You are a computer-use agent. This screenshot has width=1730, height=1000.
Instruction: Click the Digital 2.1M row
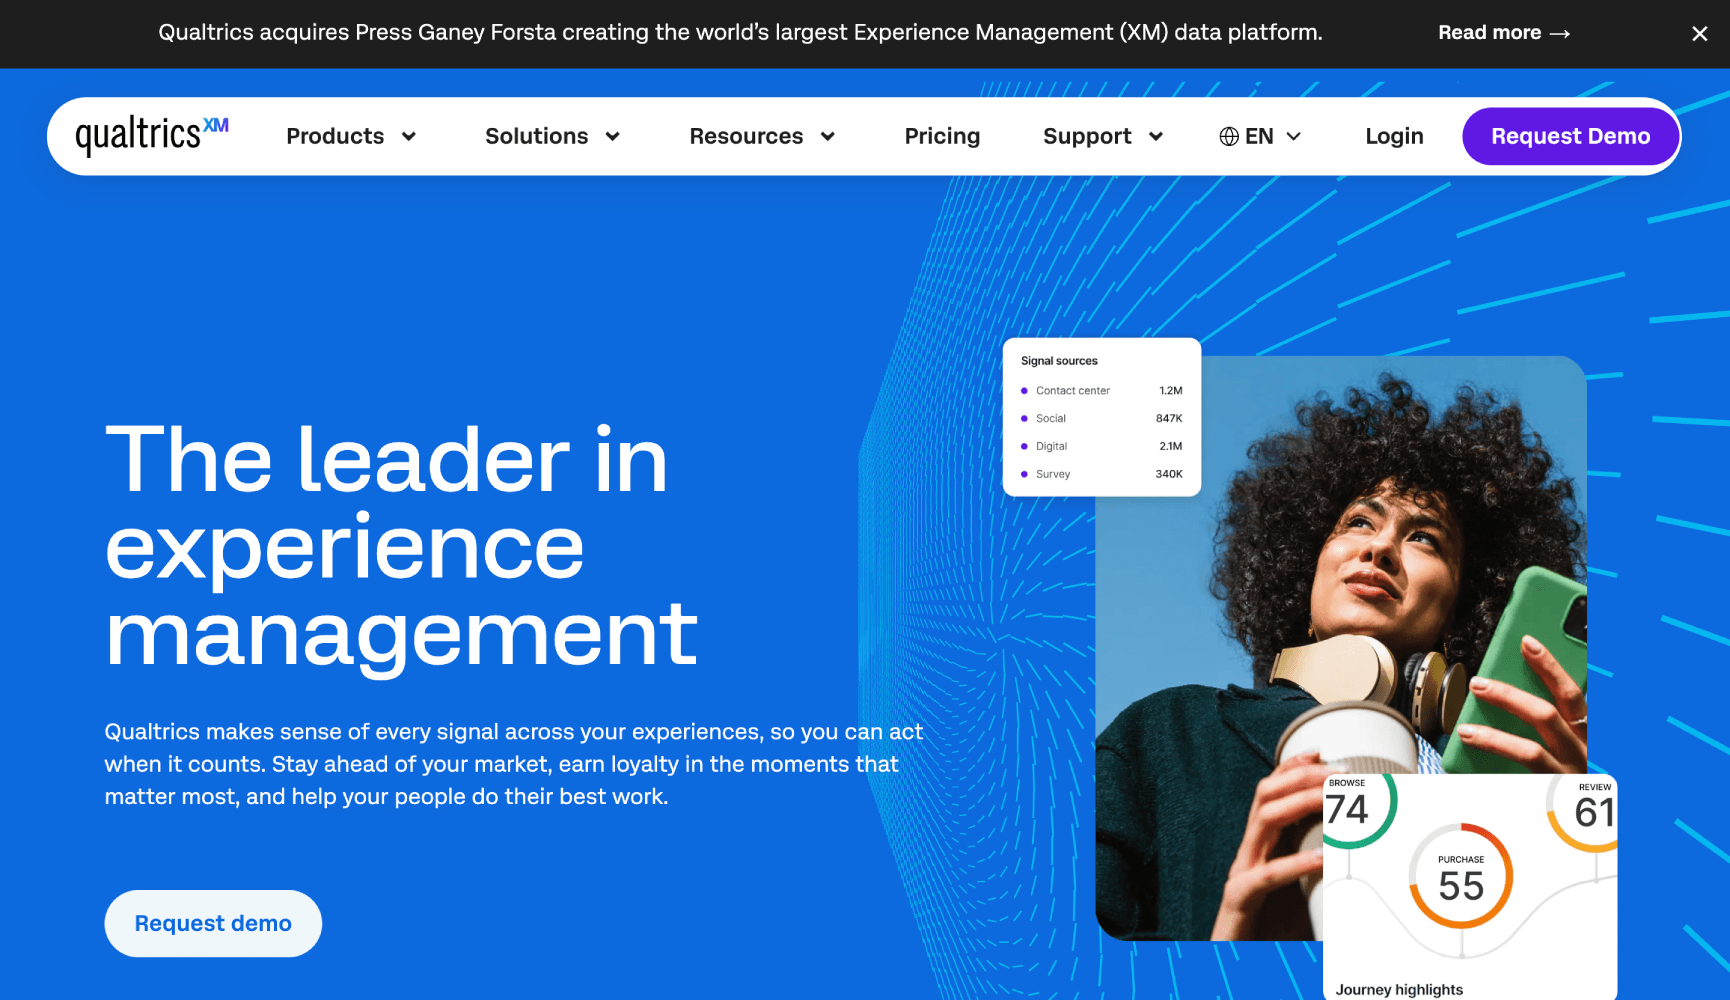coord(1101,446)
